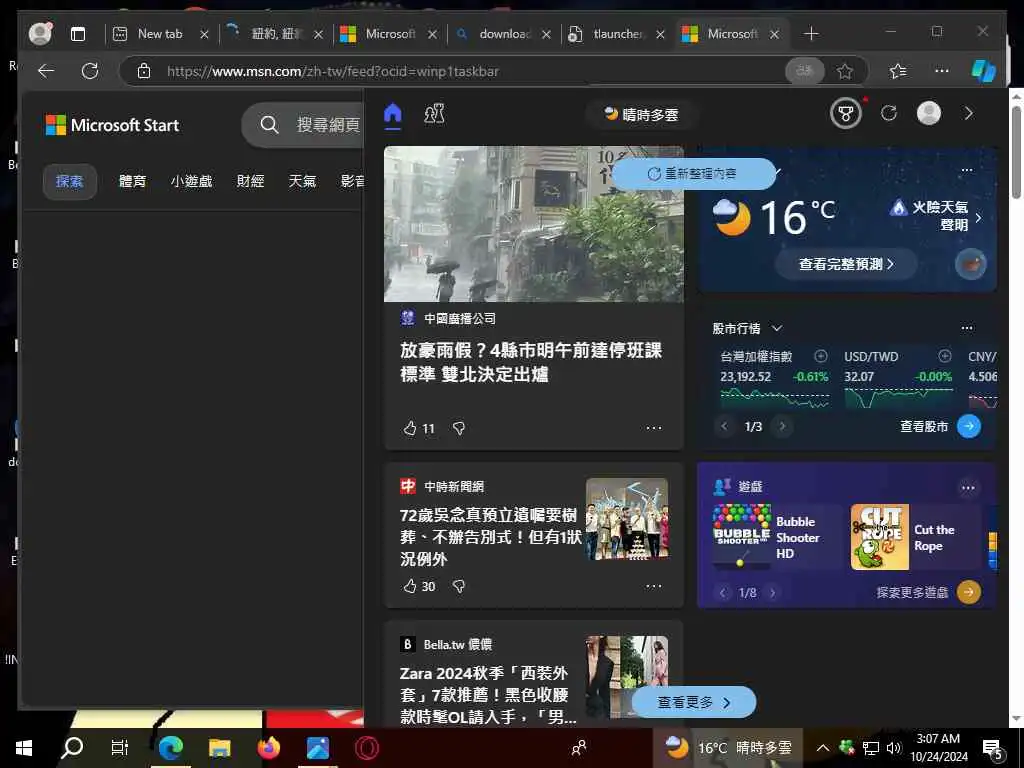Open the 火險天氣聲明 alert chevron
The height and width of the screenshot is (768, 1024).
[x=978, y=218]
